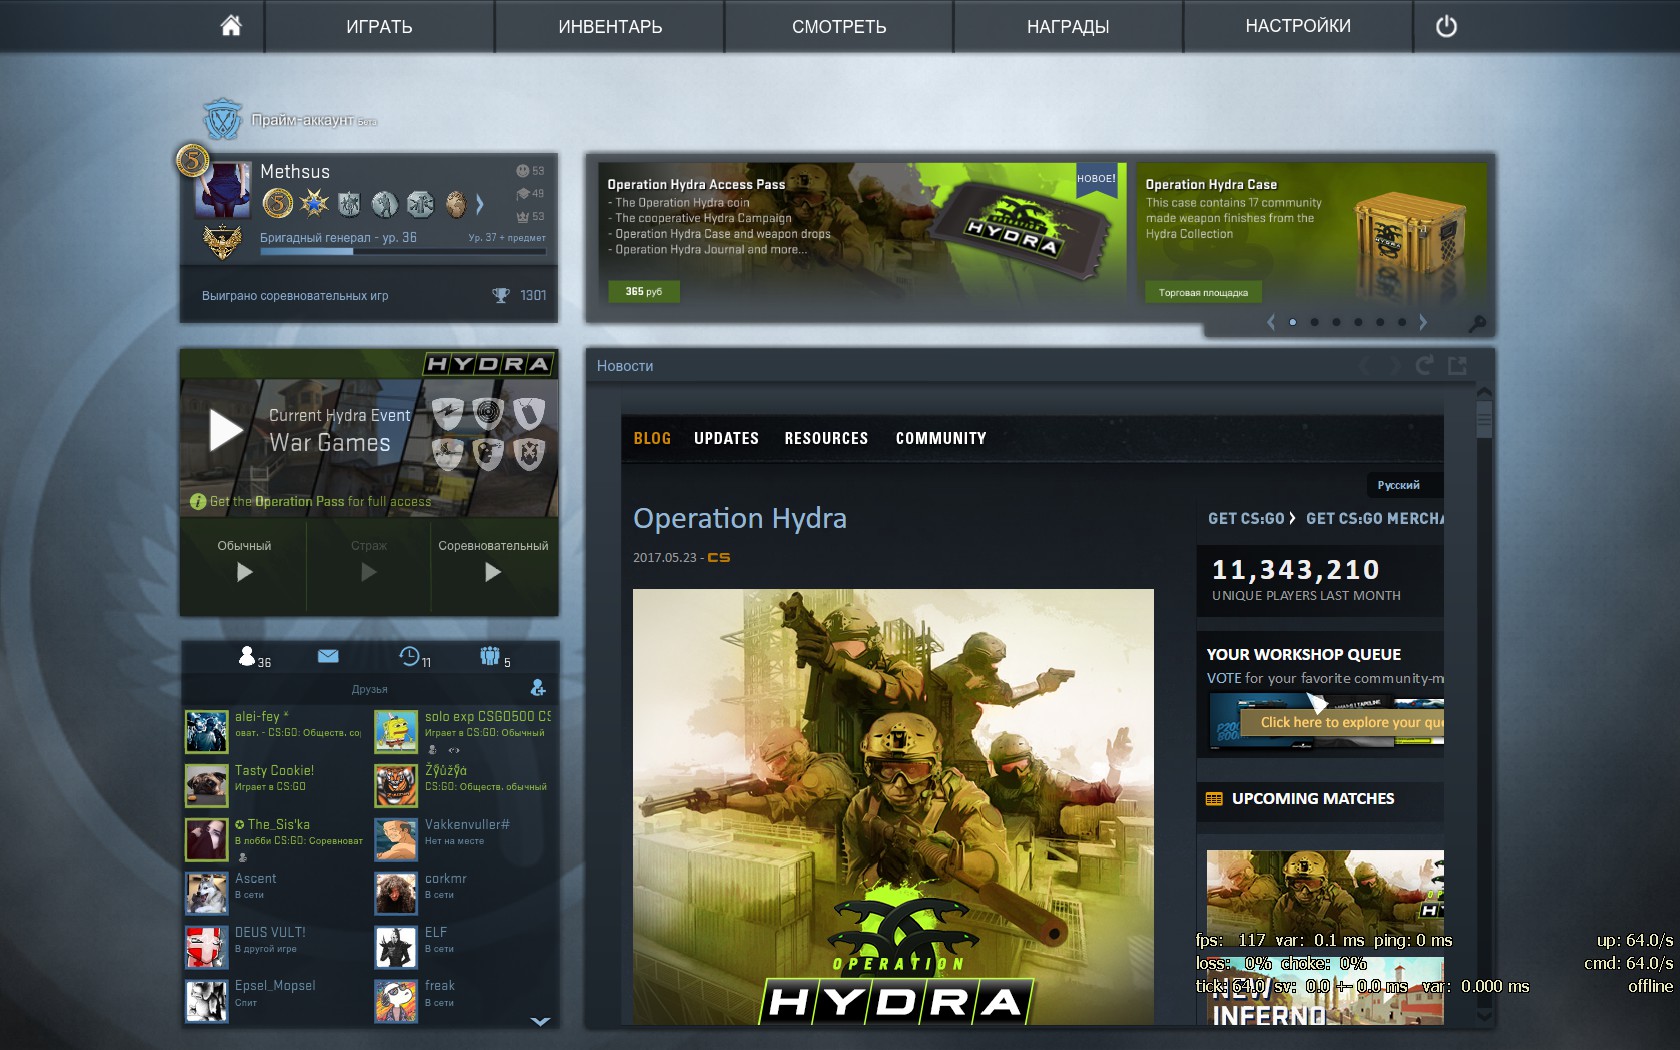Click the green info icon
This screenshot has width=1680, height=1050.
click(198, 502)
